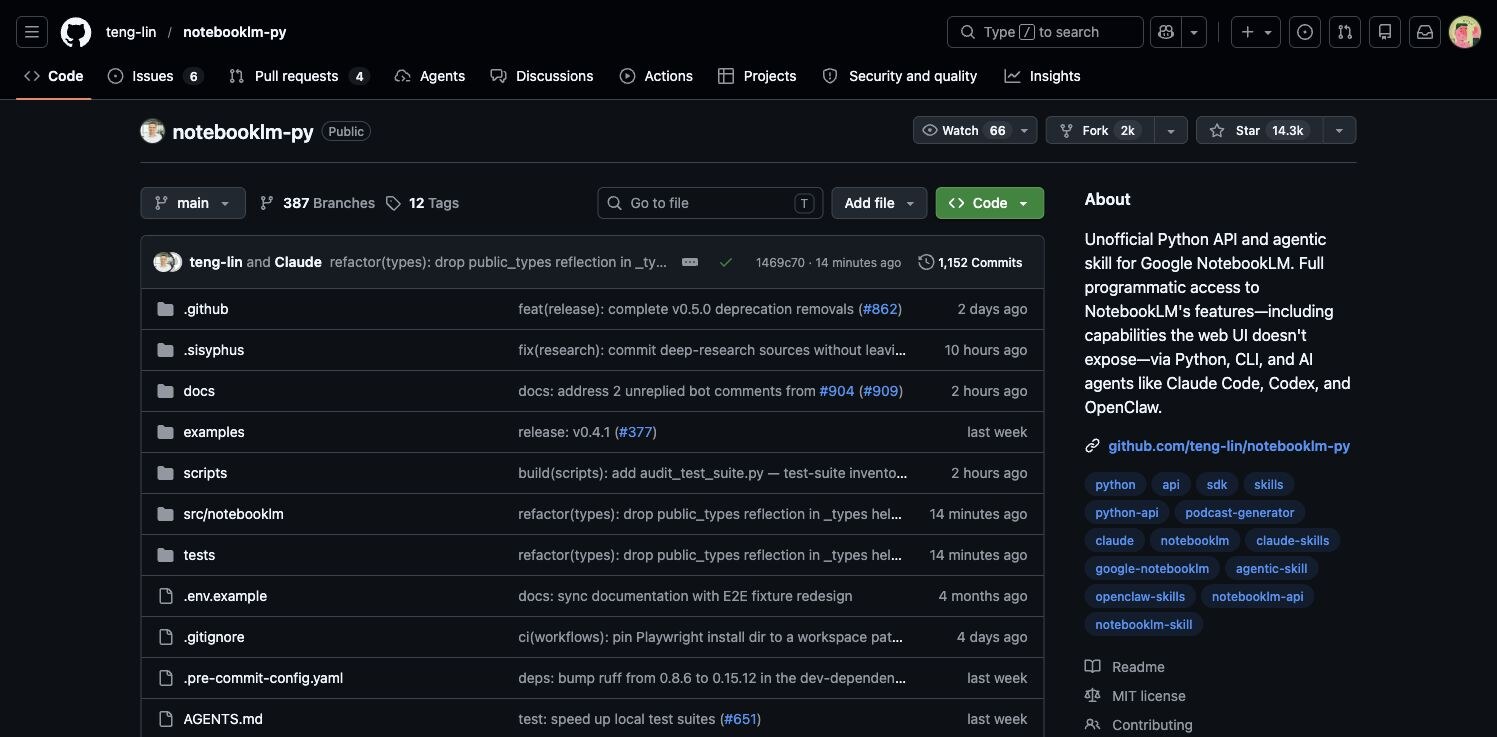Viewport: 1497px width, 737px height.
Task: Open the Add file dropdown
Action: (x=879, y=203)
